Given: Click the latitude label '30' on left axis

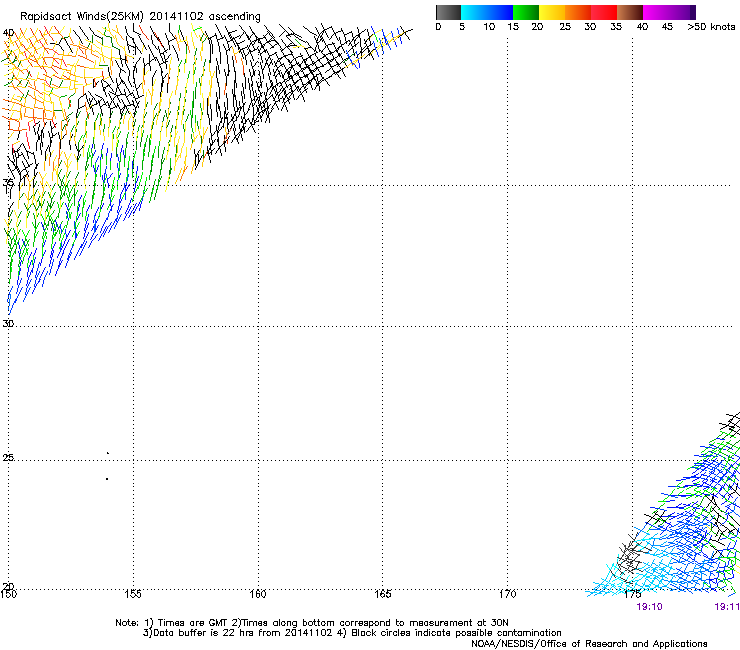Looking at the screenshot, I should pyautogui.click(x=8, y=323).
